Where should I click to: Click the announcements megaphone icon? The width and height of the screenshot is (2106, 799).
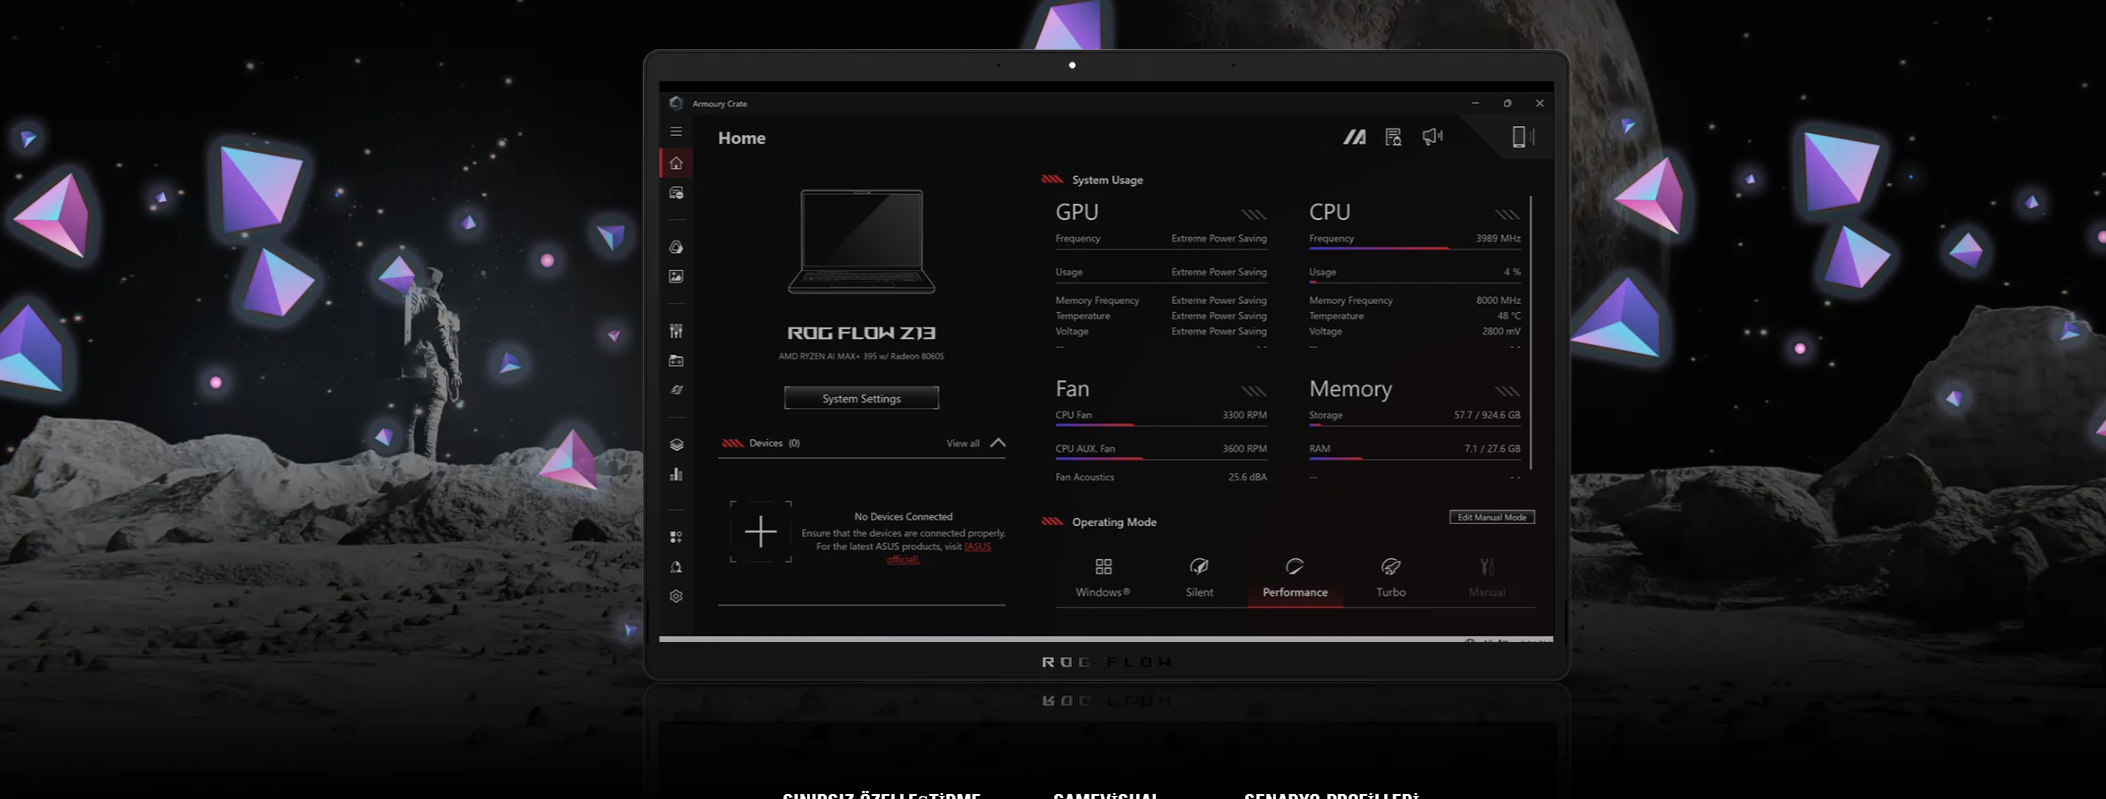pos(1432,137)
